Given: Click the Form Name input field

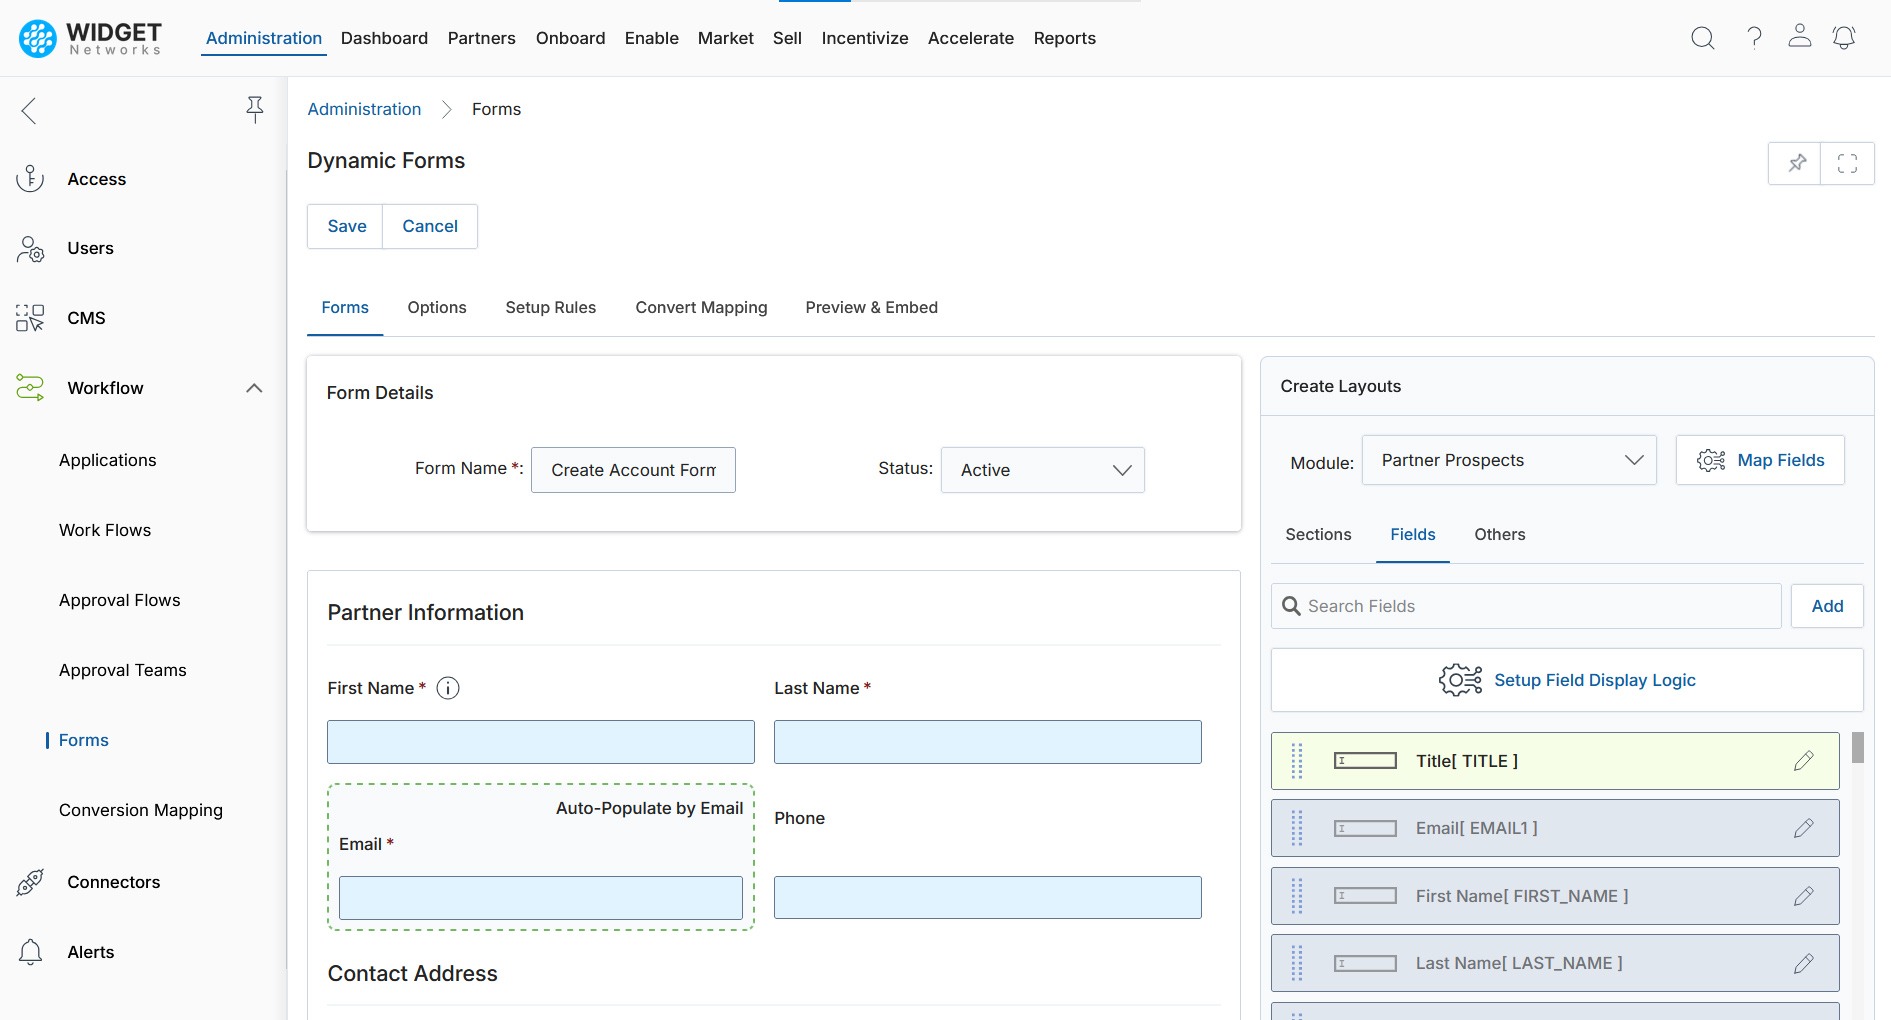Looking at the screenshot, I should [633, 470].
